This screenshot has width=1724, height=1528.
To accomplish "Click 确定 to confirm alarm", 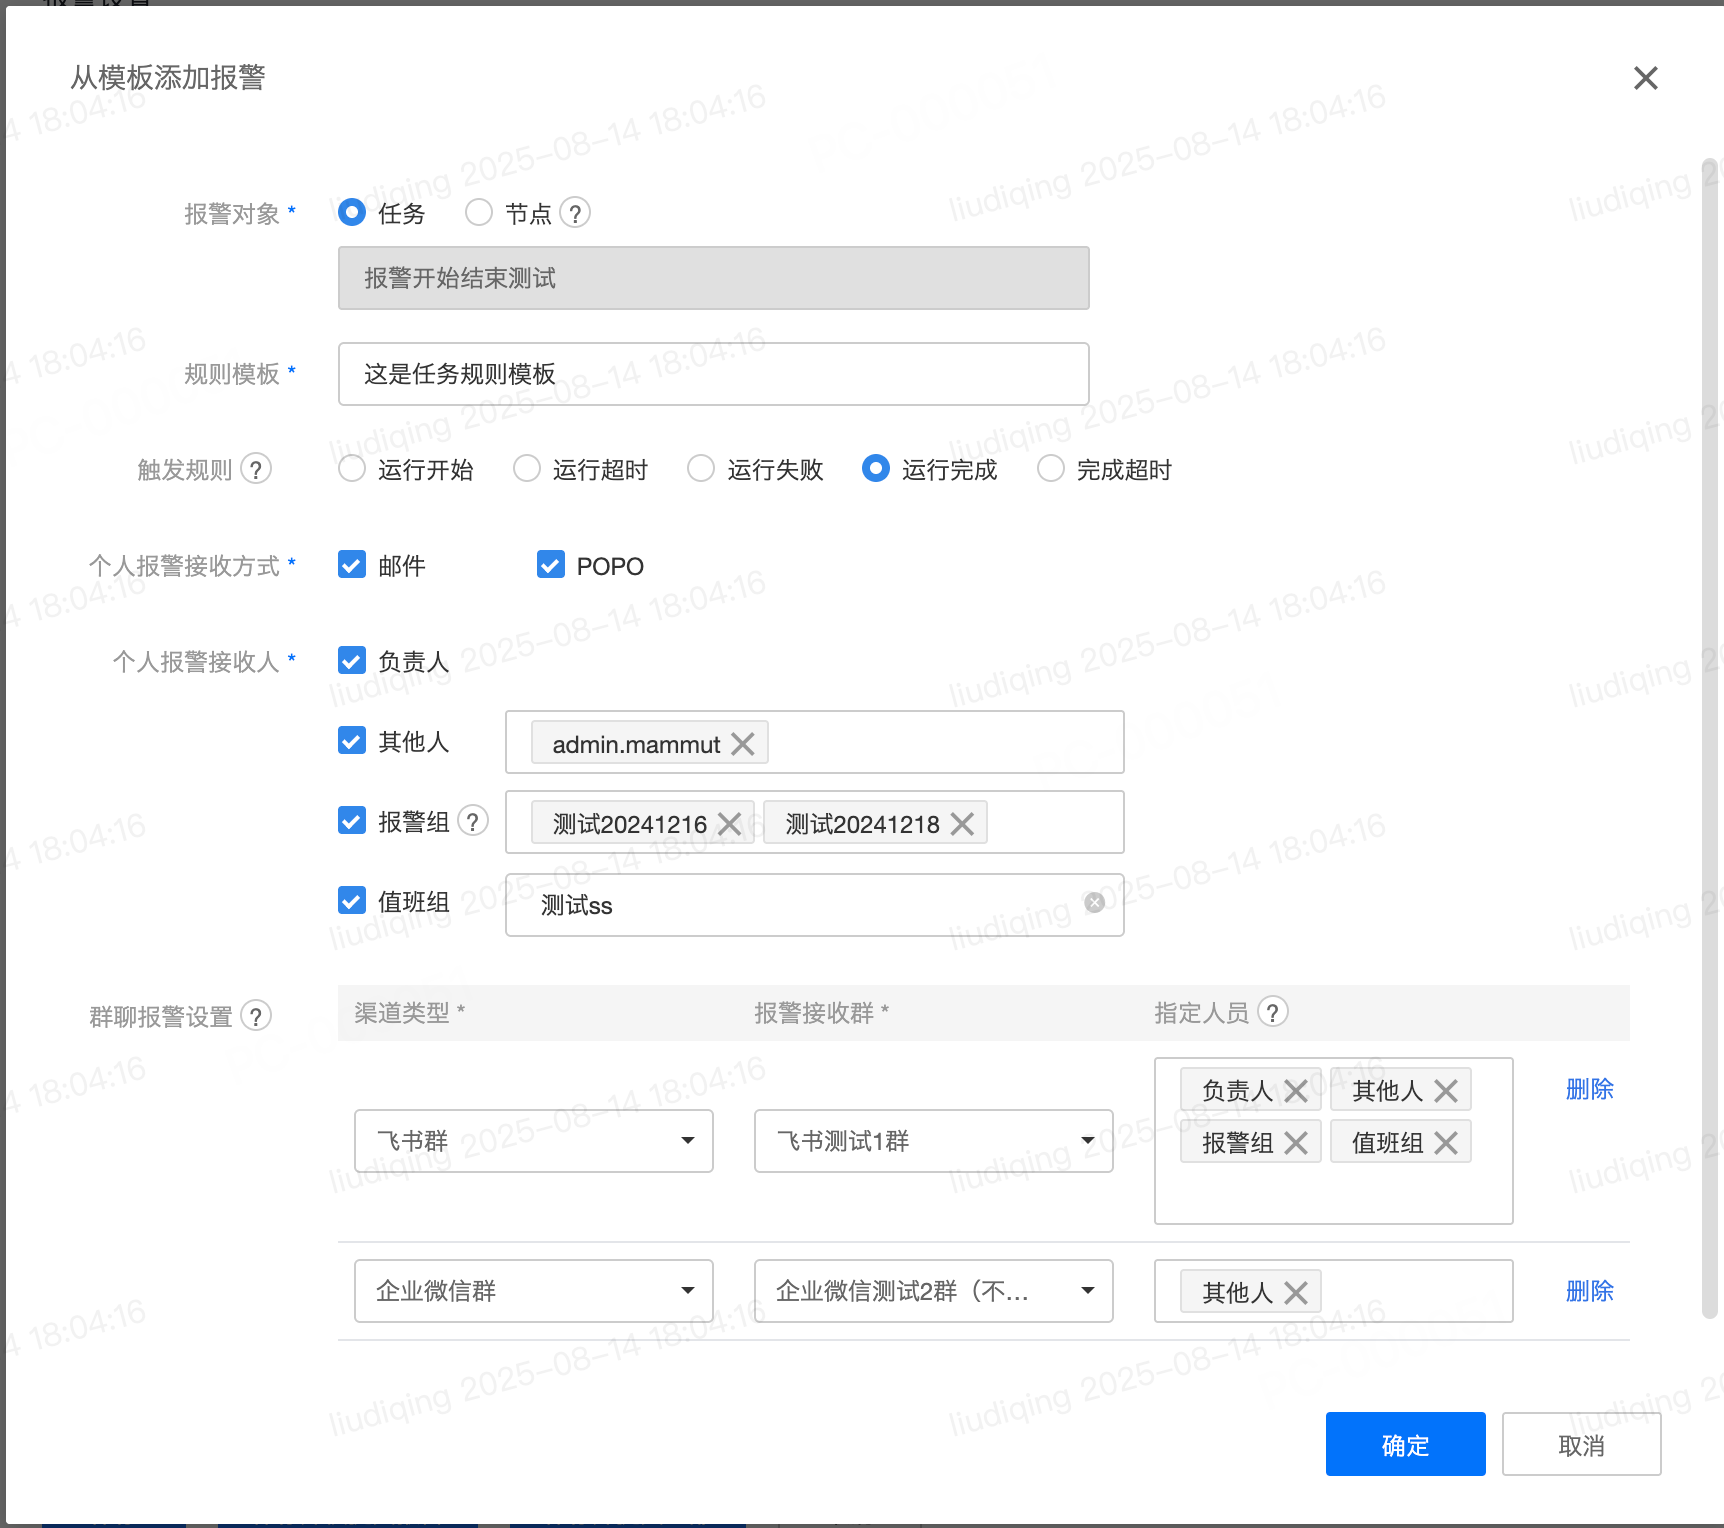I will 1405,1444.
